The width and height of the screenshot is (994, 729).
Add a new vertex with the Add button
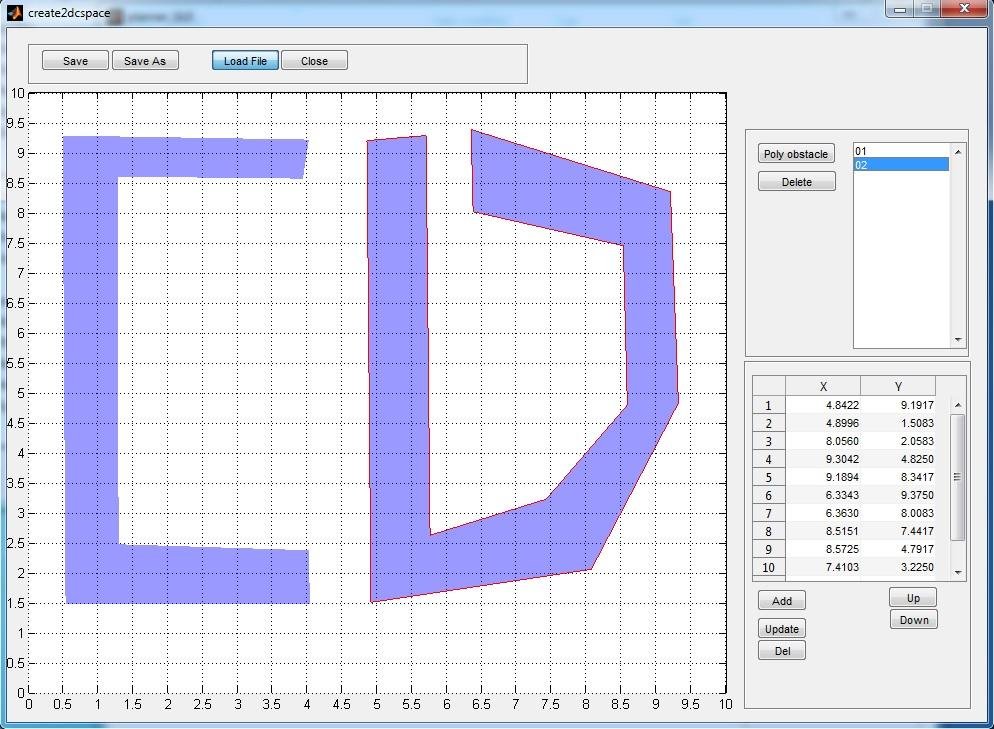tap(781, 600)
